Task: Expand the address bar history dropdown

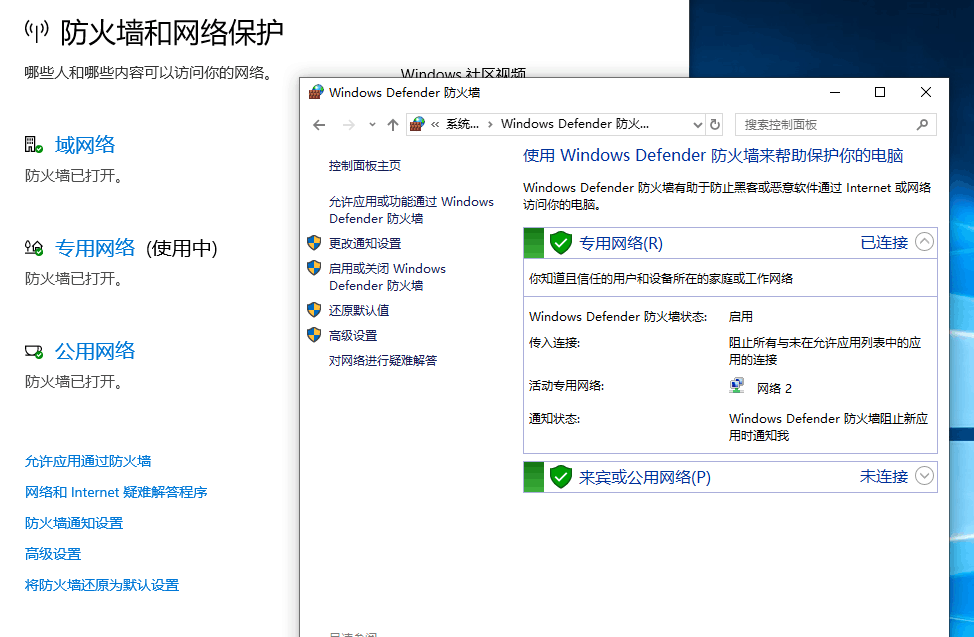Action: tap(698, 125)
